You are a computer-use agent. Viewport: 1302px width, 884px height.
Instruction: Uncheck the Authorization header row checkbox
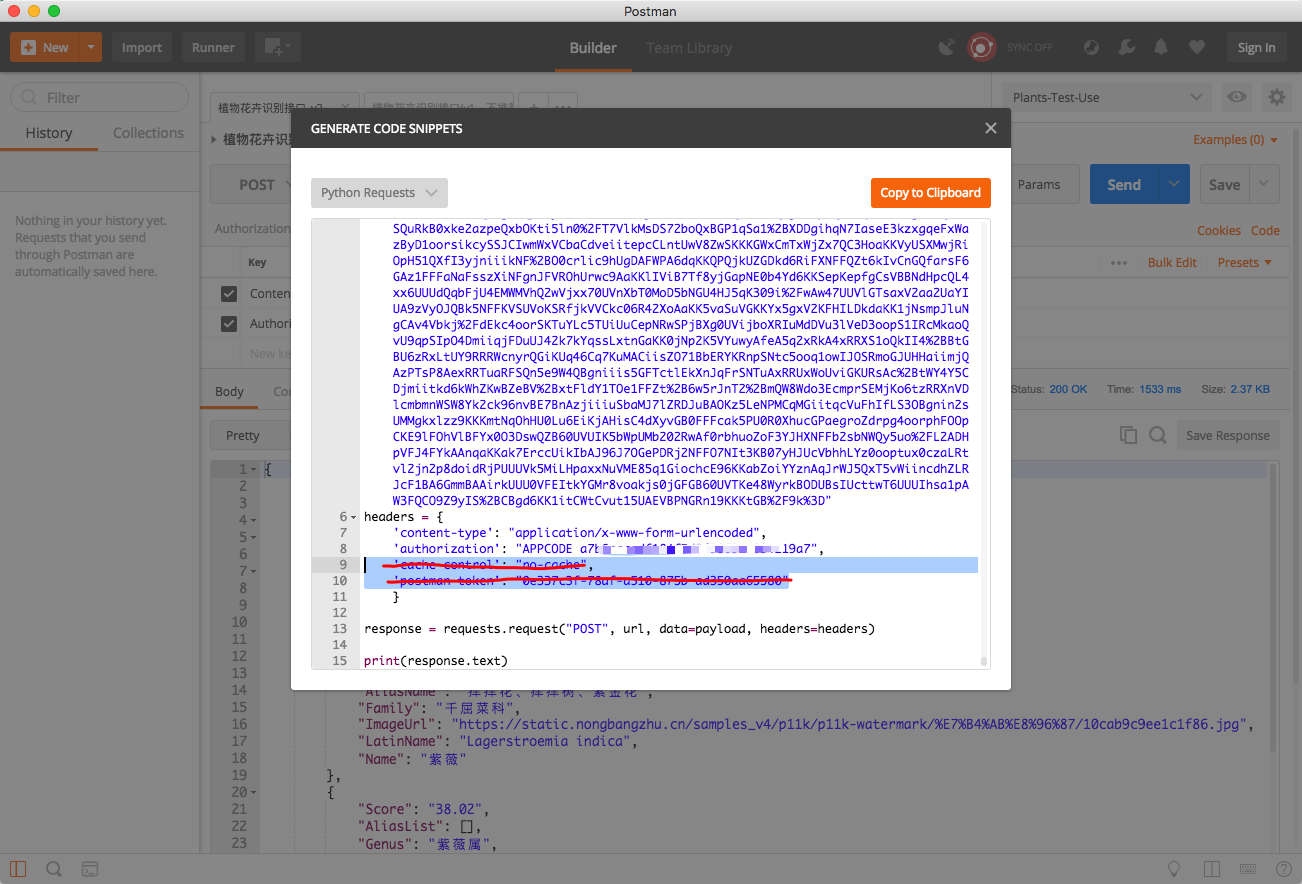(x=229, y=323)
